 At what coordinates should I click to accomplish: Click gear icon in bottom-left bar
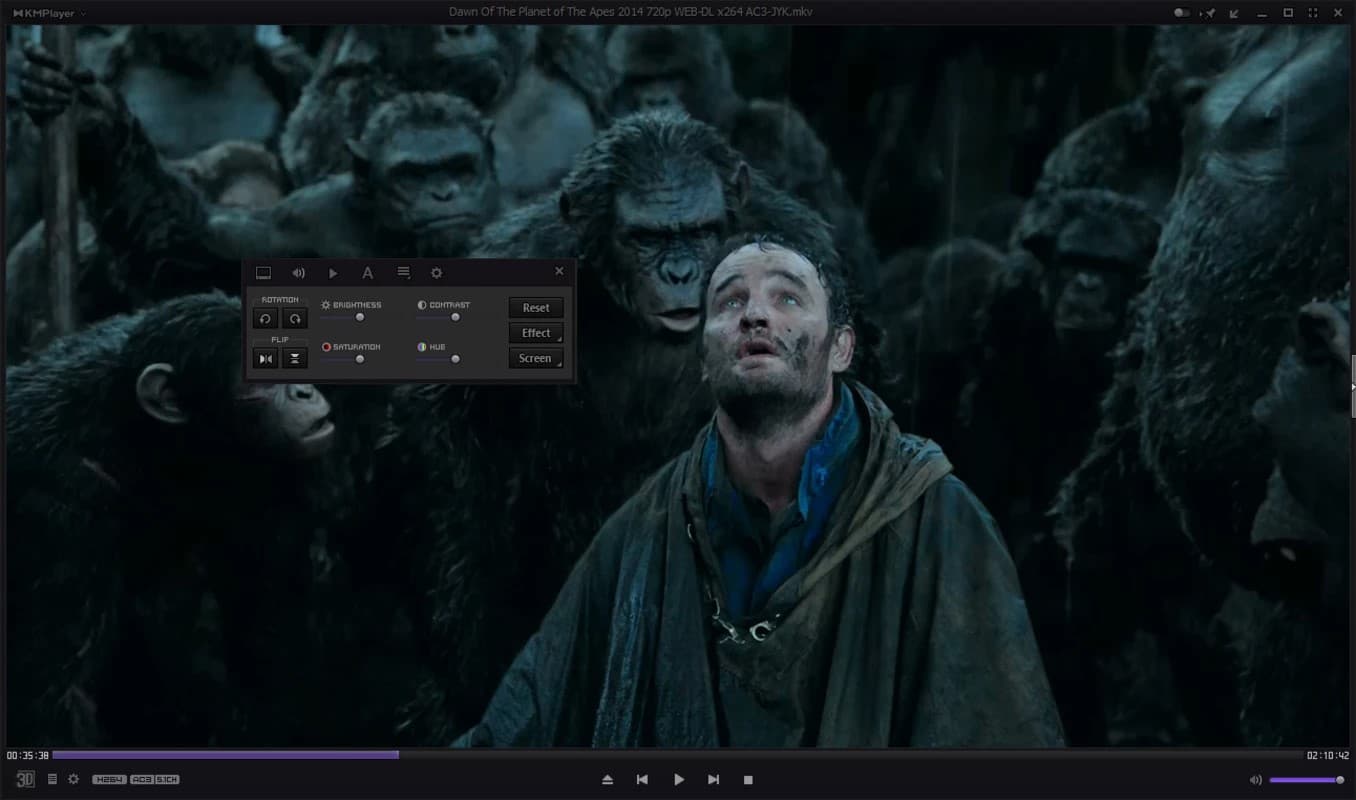[x=73, y=779]
